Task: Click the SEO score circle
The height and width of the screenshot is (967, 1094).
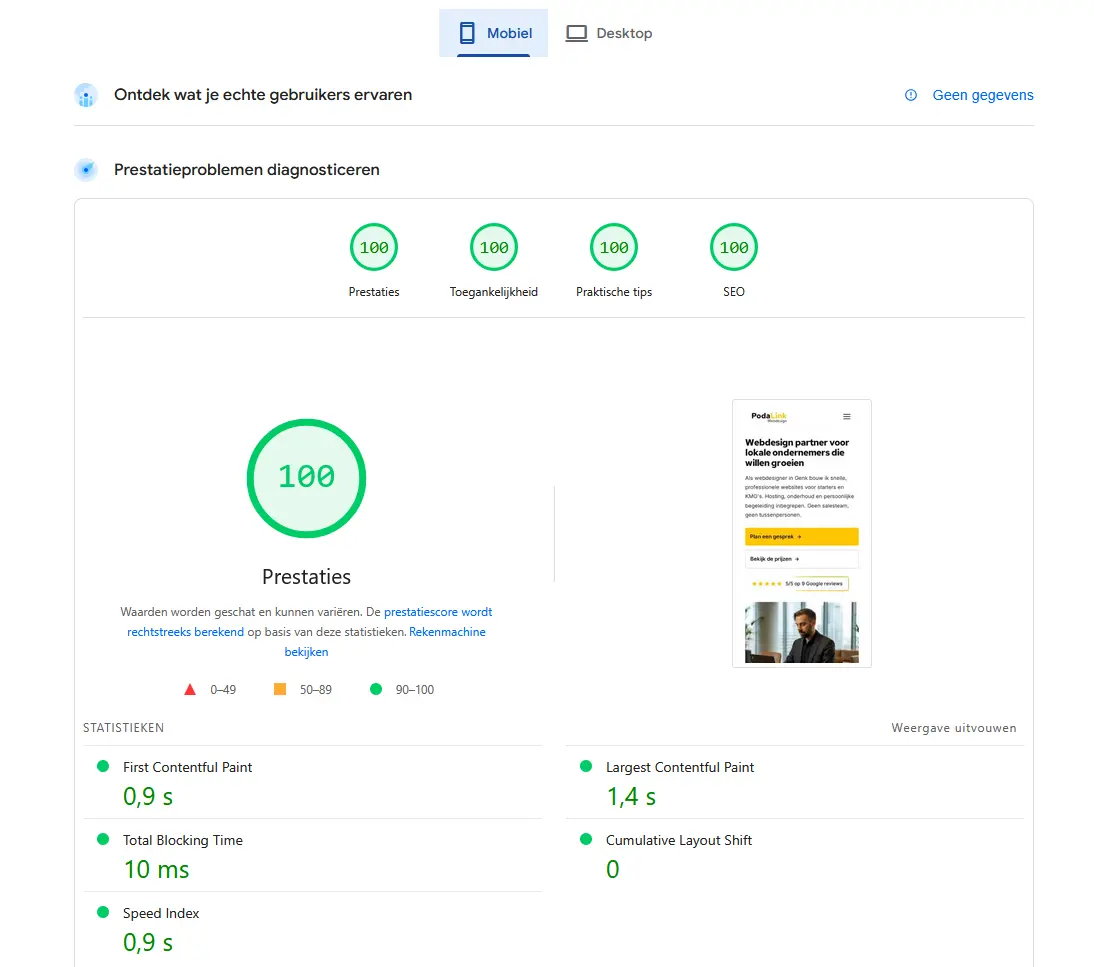Action: (x=733, y=247)
